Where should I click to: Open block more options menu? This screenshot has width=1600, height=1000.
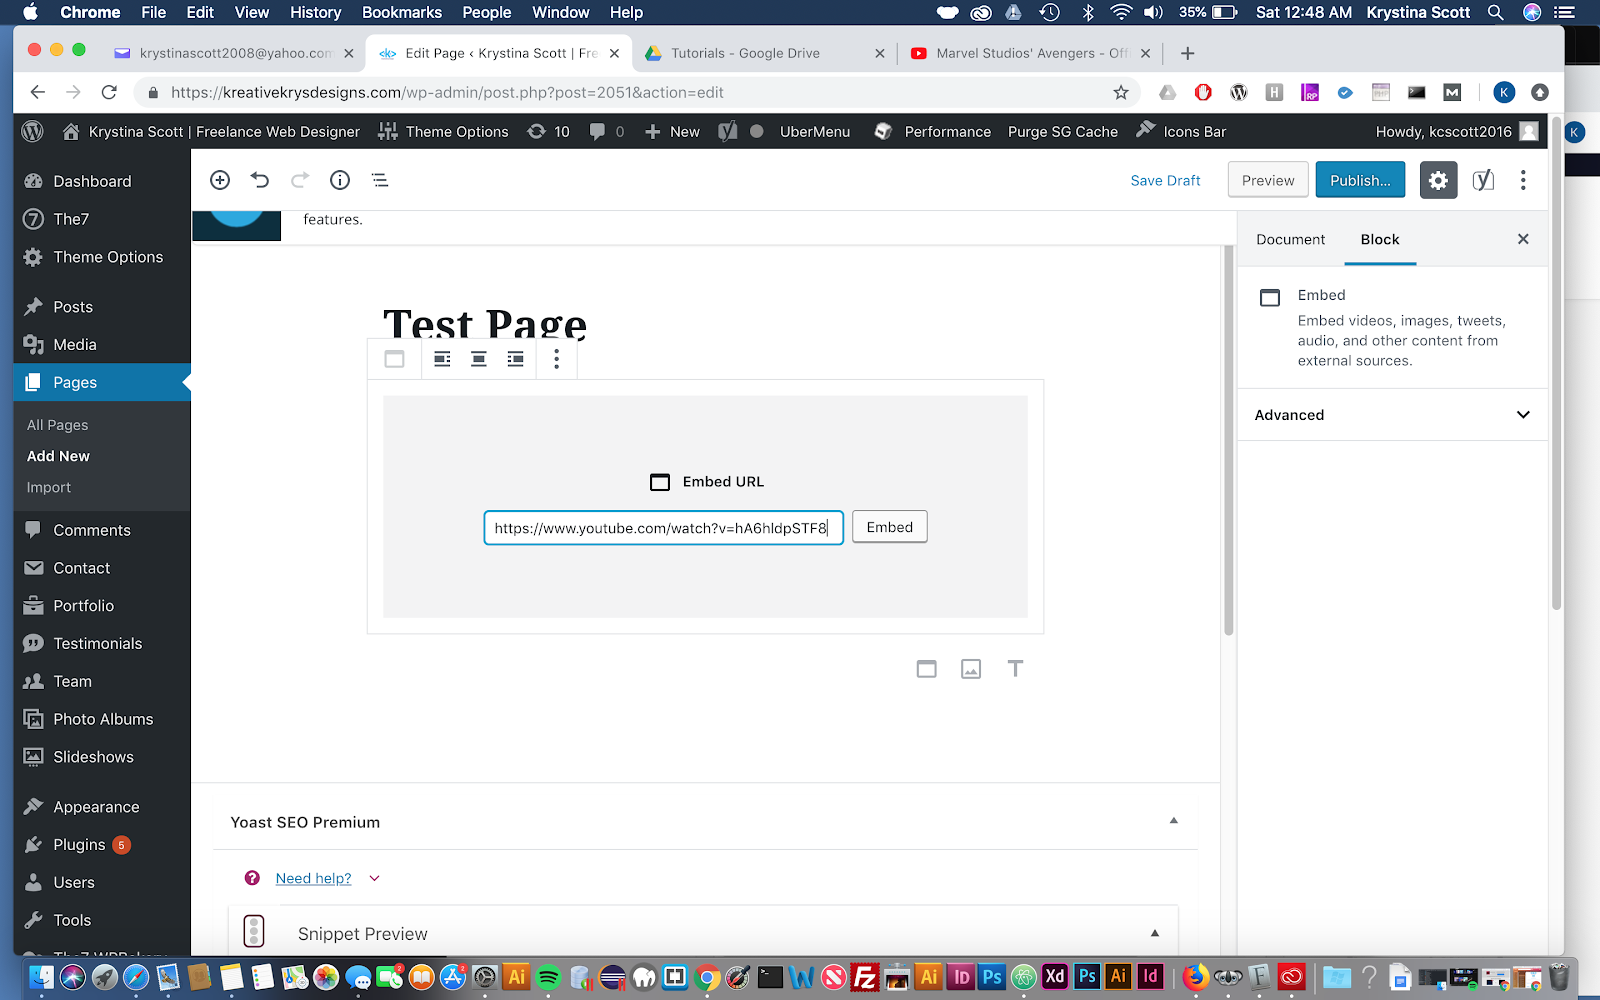557,359
